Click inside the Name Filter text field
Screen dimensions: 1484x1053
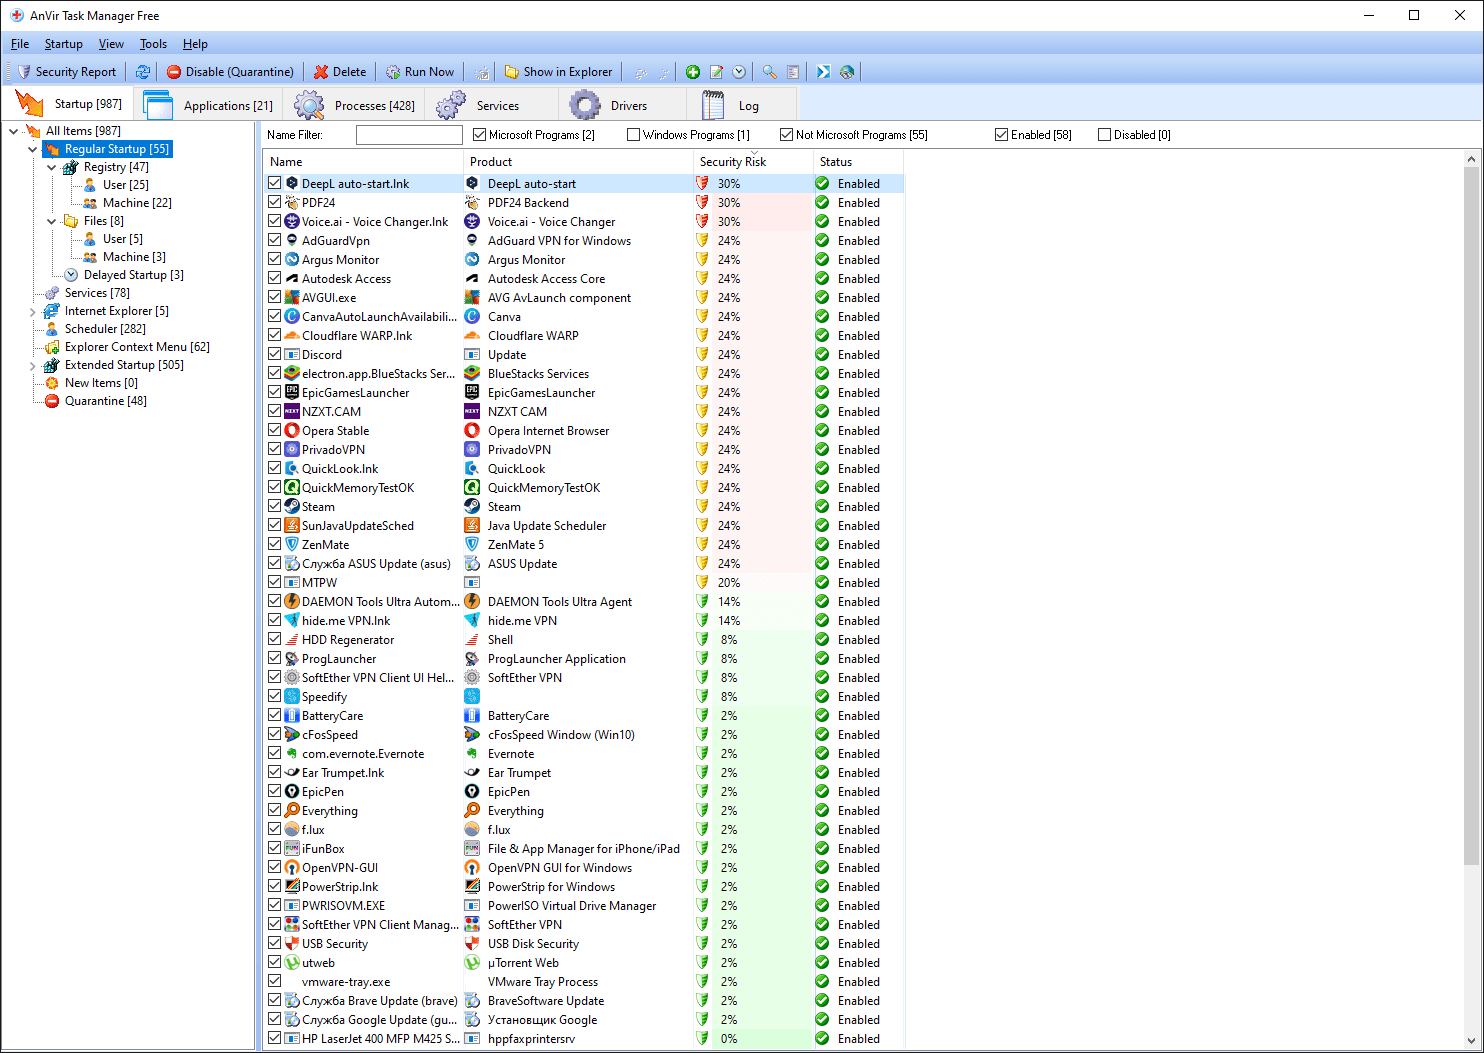point(409,135)
